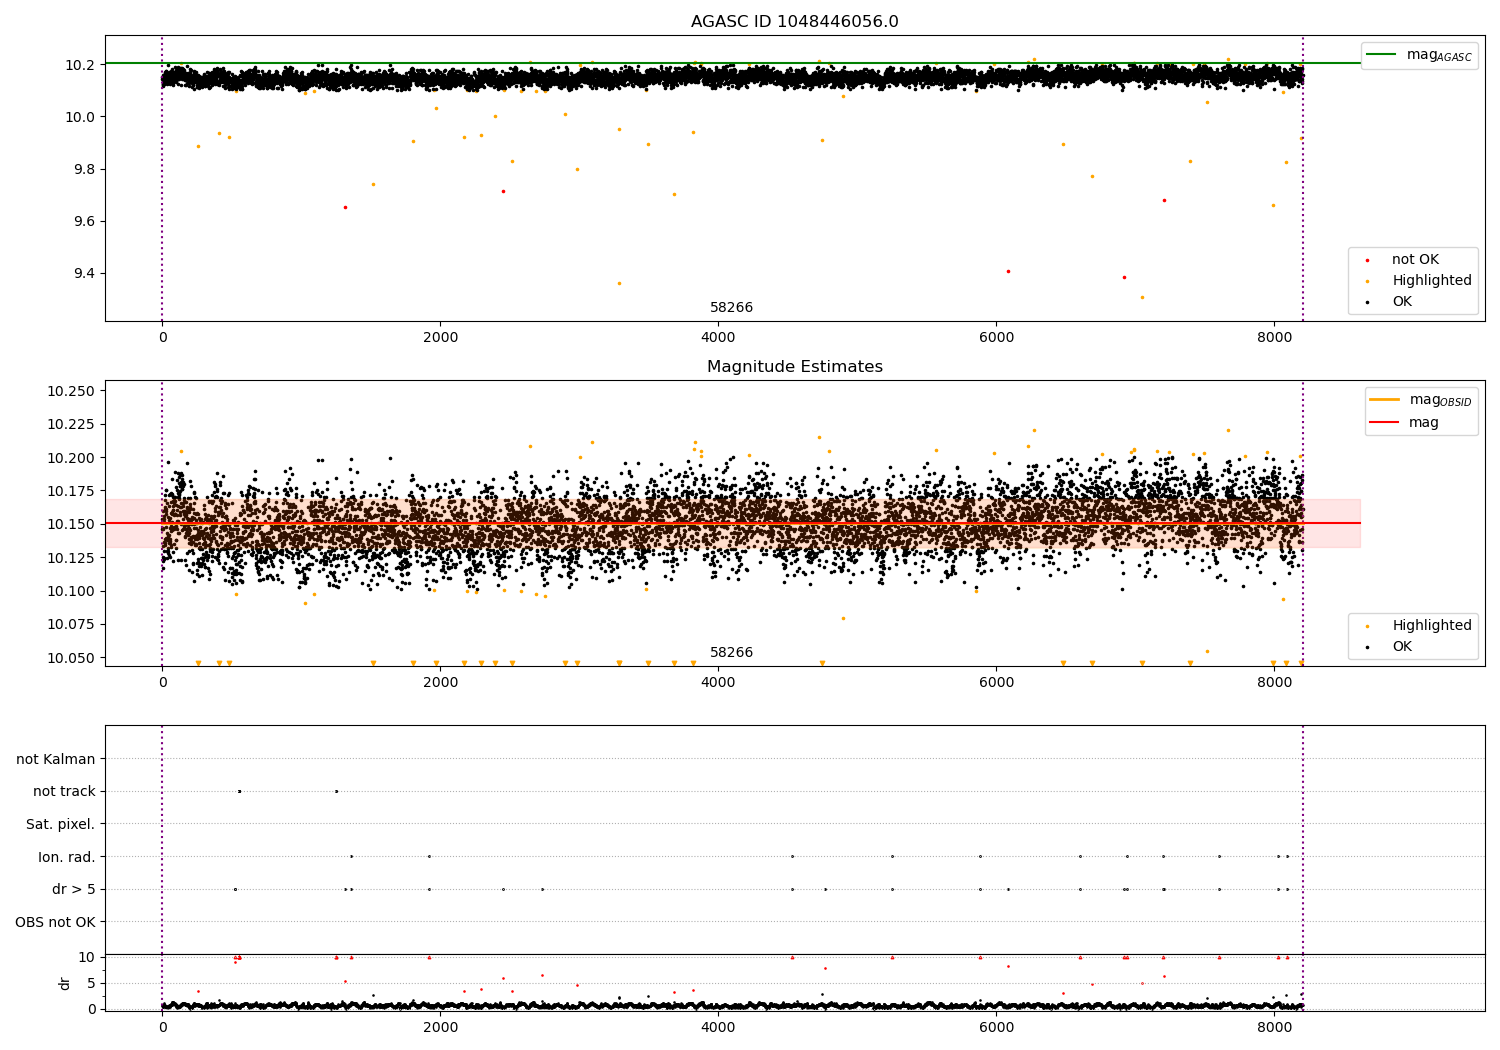1500x1050 pixels.
Task: Click the orange mag OBSID legend line
Action: (x=1385, y=400)
